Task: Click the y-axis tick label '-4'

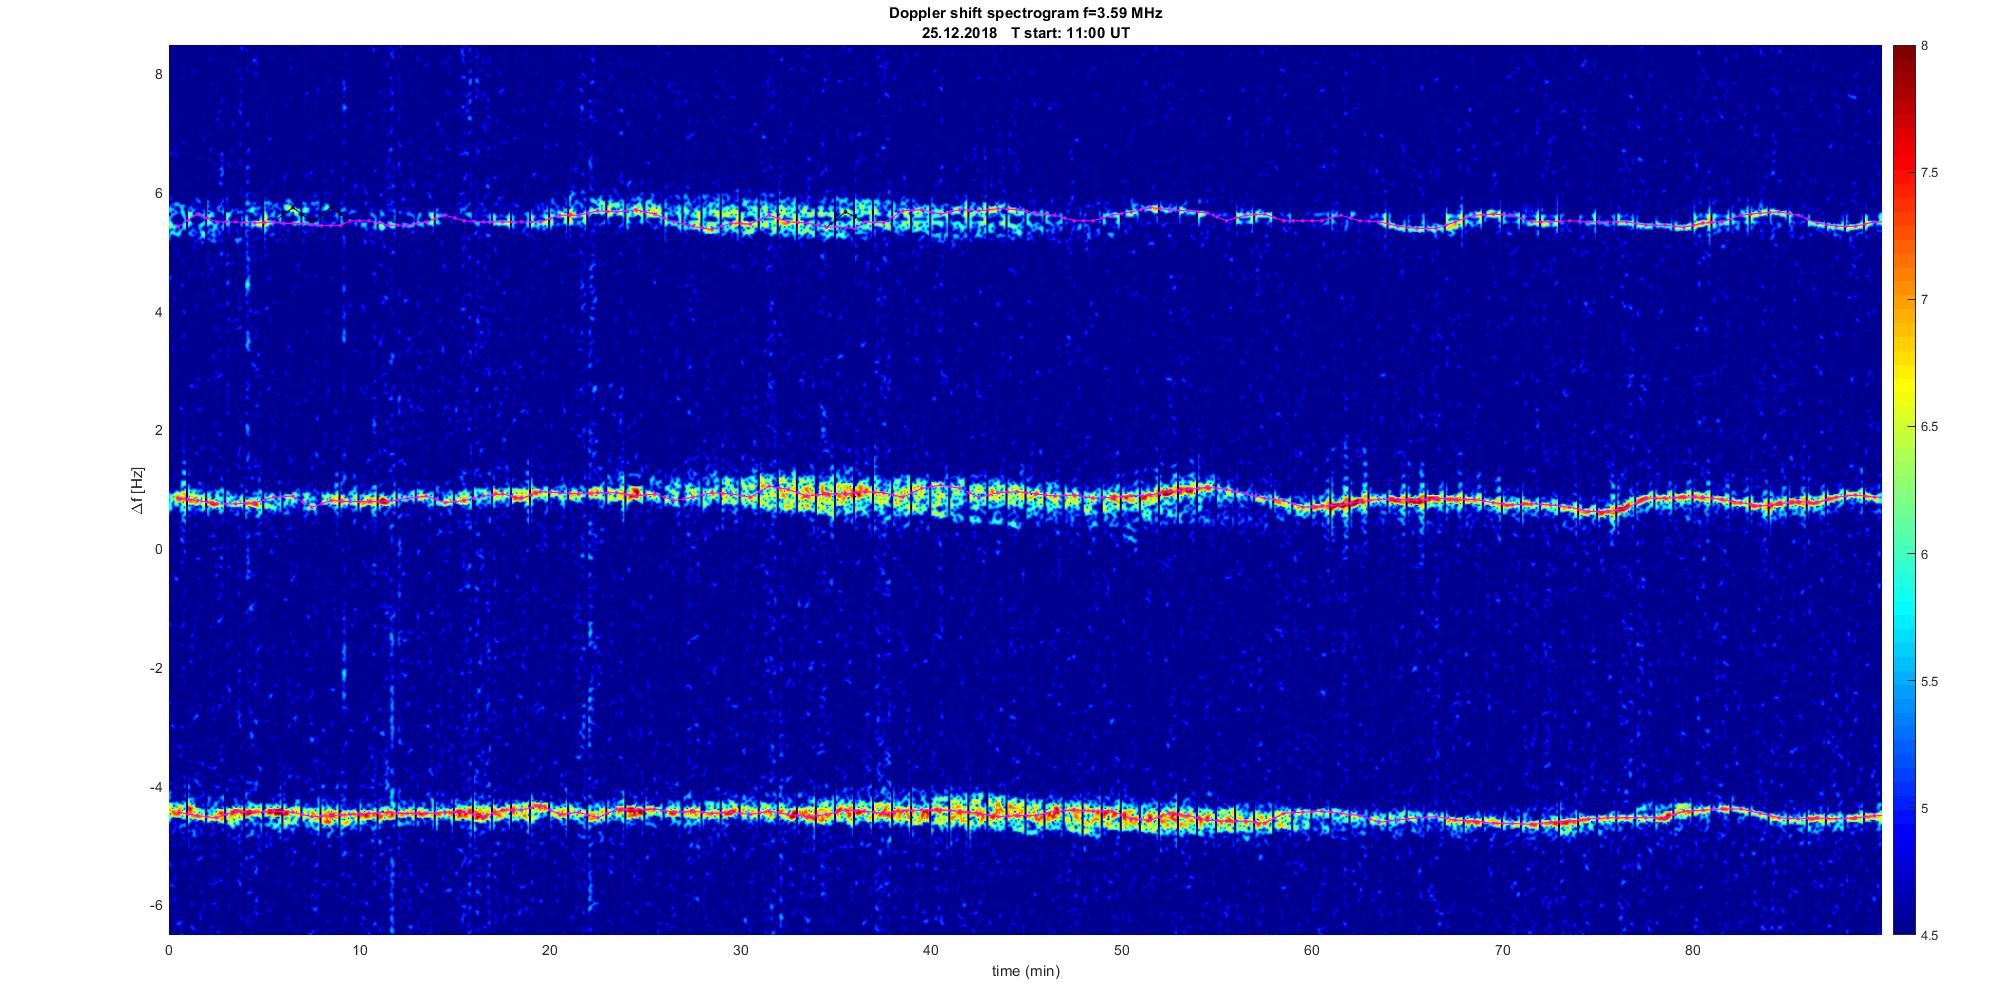Action: [156, 787]
